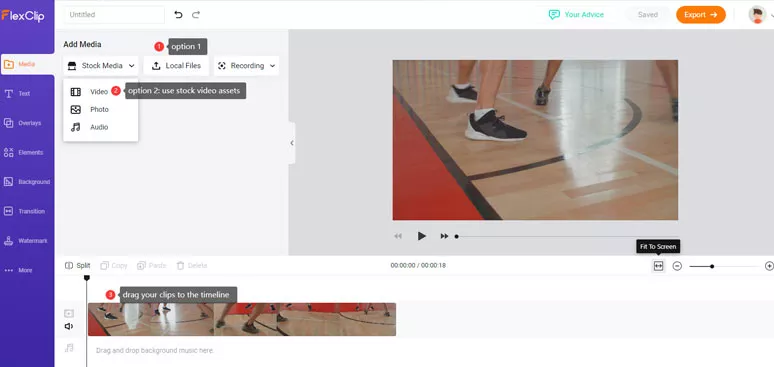Image resolution: width=774 pixels, height=367 pixels.
Task: Click the preview progress bar
Action: tap(567, 236)
